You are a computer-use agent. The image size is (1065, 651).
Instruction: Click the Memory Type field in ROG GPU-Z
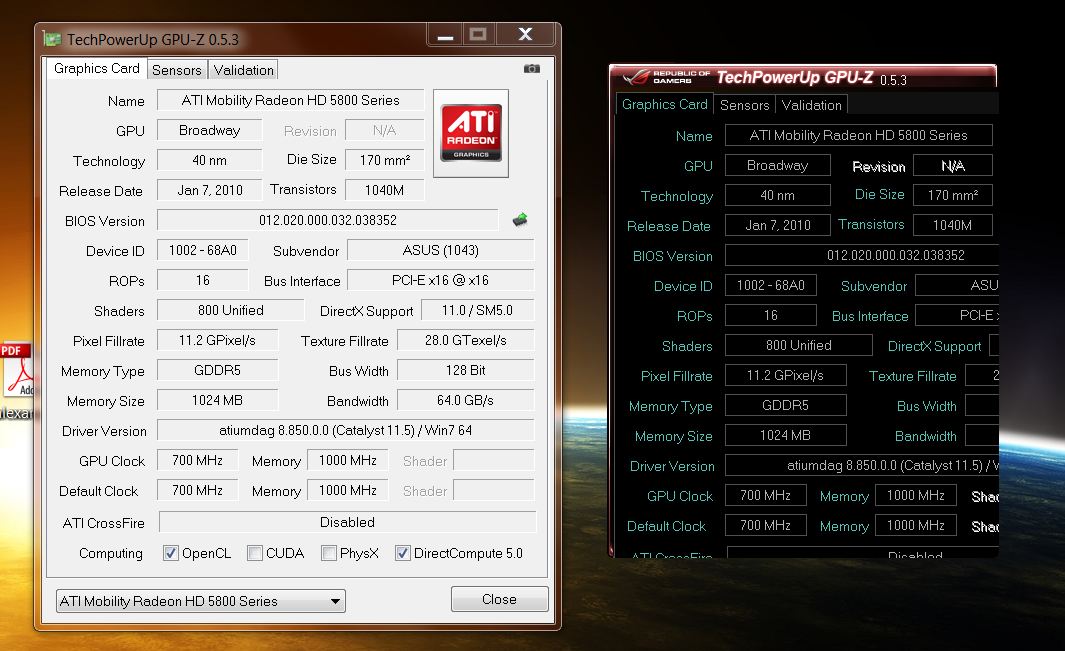click(786, 405)
